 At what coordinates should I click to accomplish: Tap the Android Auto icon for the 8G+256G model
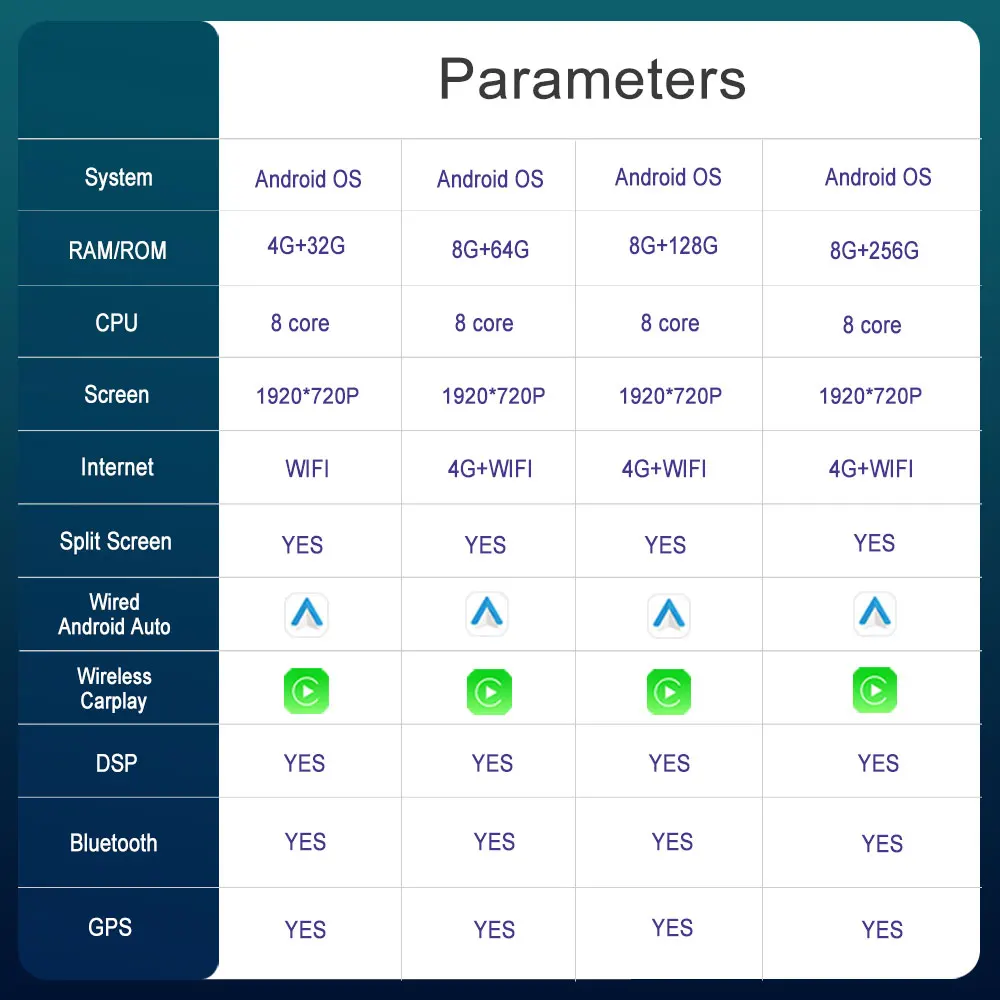[x=875, y=614]
